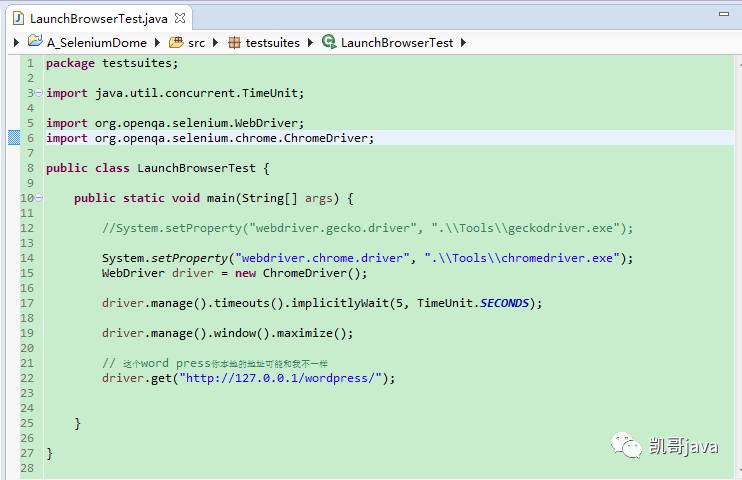The image size is (742, 480).
Task: Click the WebDriver import on line 5
Action: pyautogui.click(x=175, y=123)
